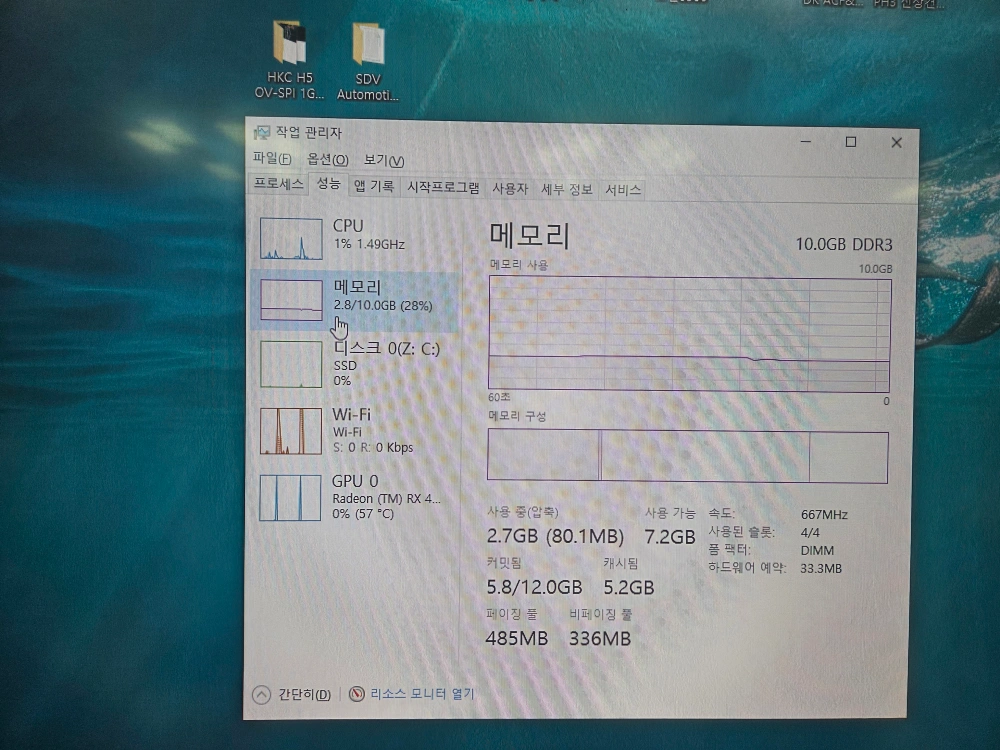Select the Wi-Fi throughput graph thumbnail
Screen dimensions: 1000x750
(291, 431)
